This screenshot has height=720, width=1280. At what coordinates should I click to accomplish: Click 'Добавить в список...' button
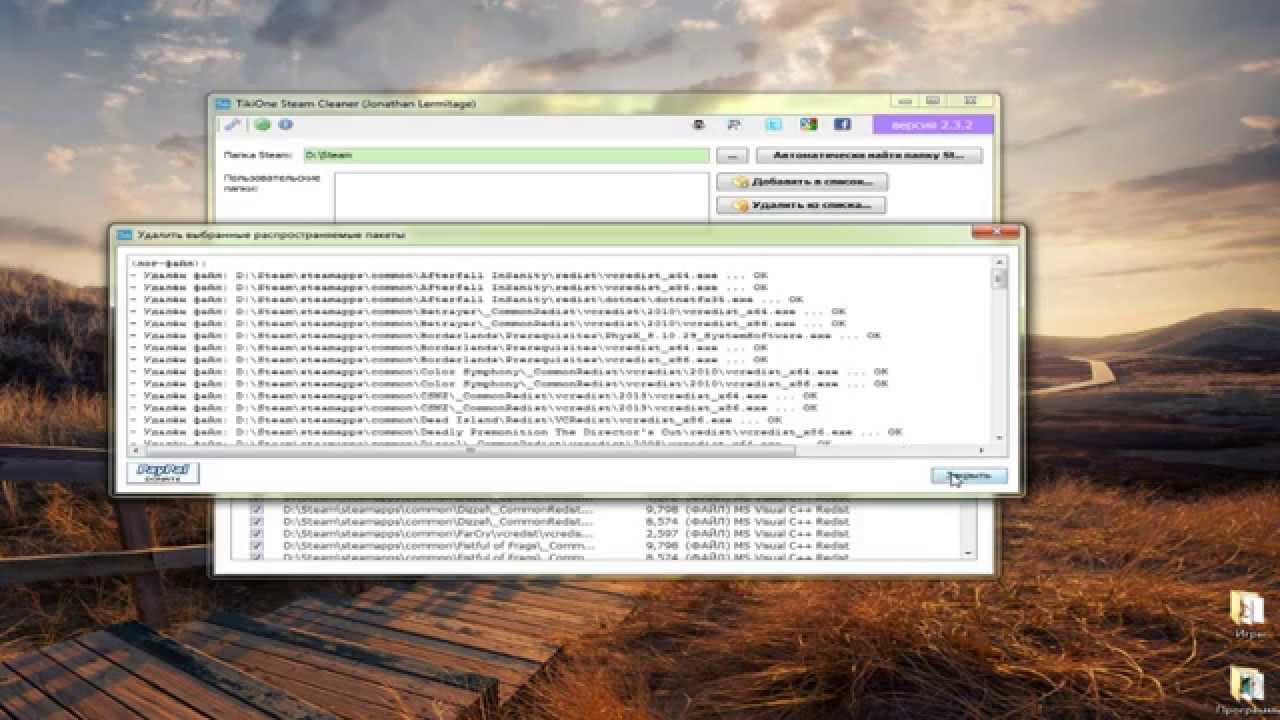(x=802, y=182)
